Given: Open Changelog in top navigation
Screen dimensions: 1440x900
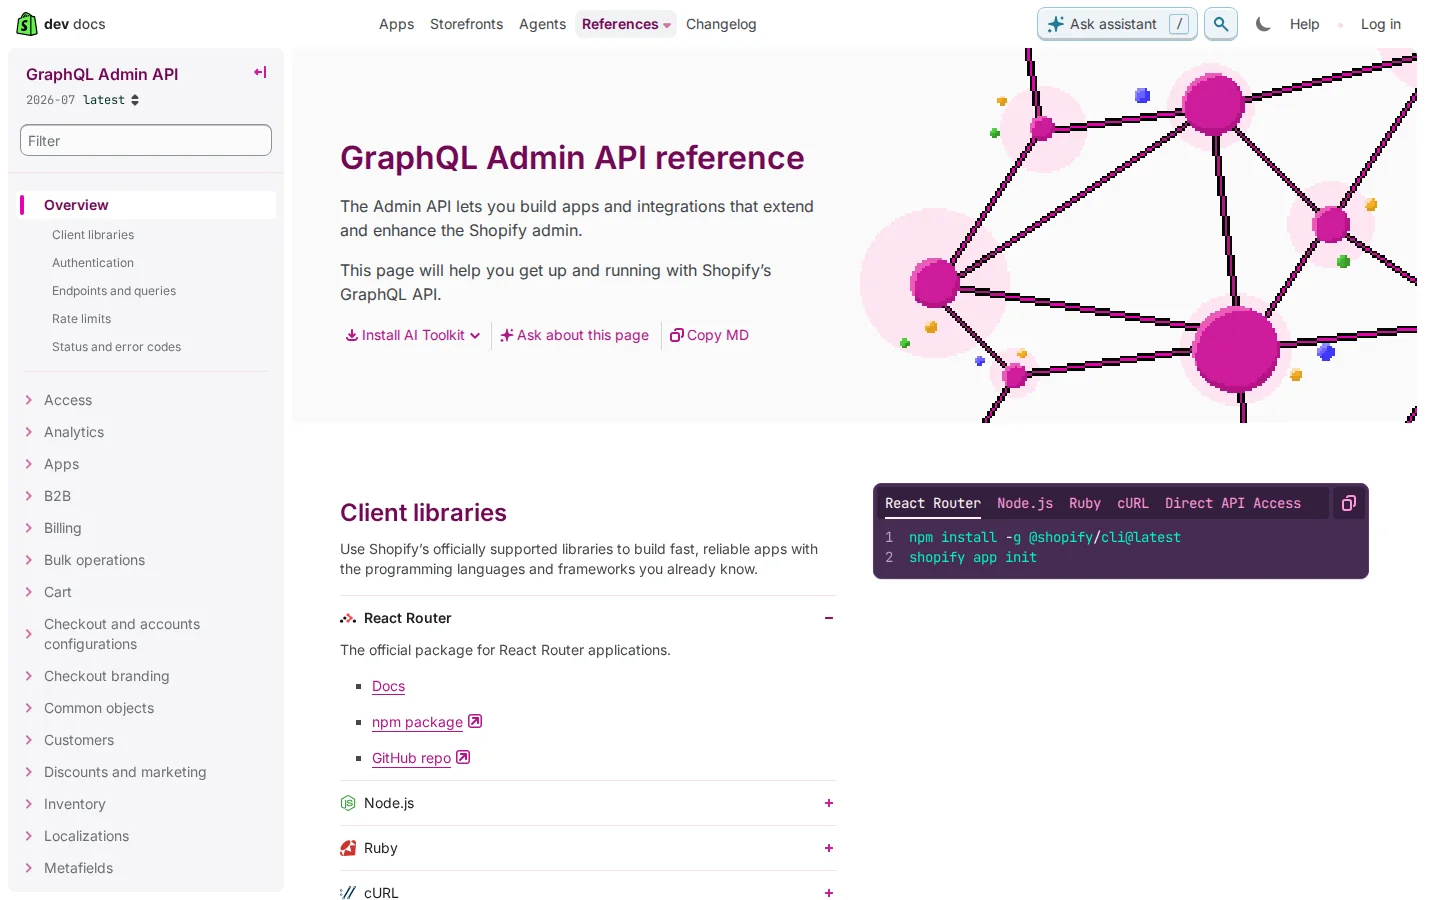Looking at the screenshot, I should tap(721, 24).
